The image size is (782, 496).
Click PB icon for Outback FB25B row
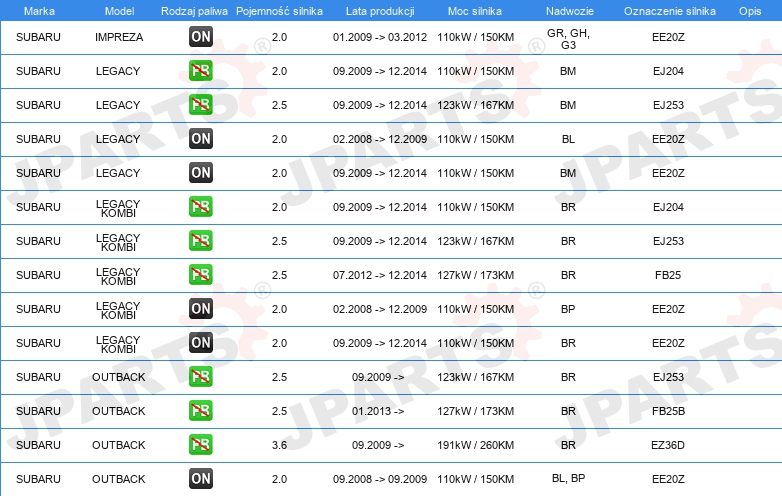click(201, 410)
